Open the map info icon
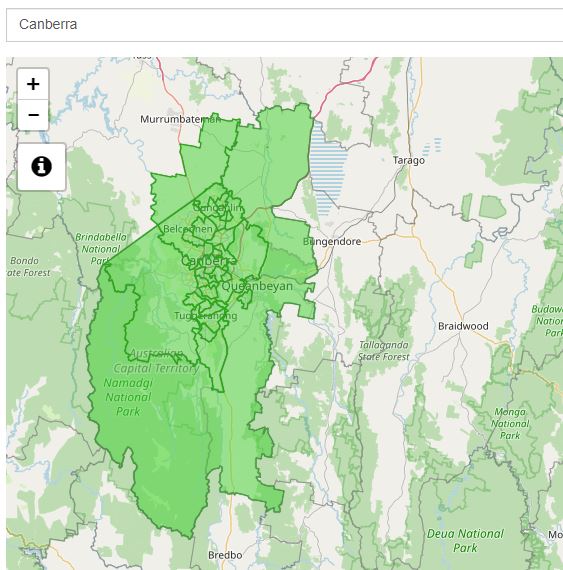Image resolution: width=563 pixels, height=570 pixels. [x=41, y=166]
